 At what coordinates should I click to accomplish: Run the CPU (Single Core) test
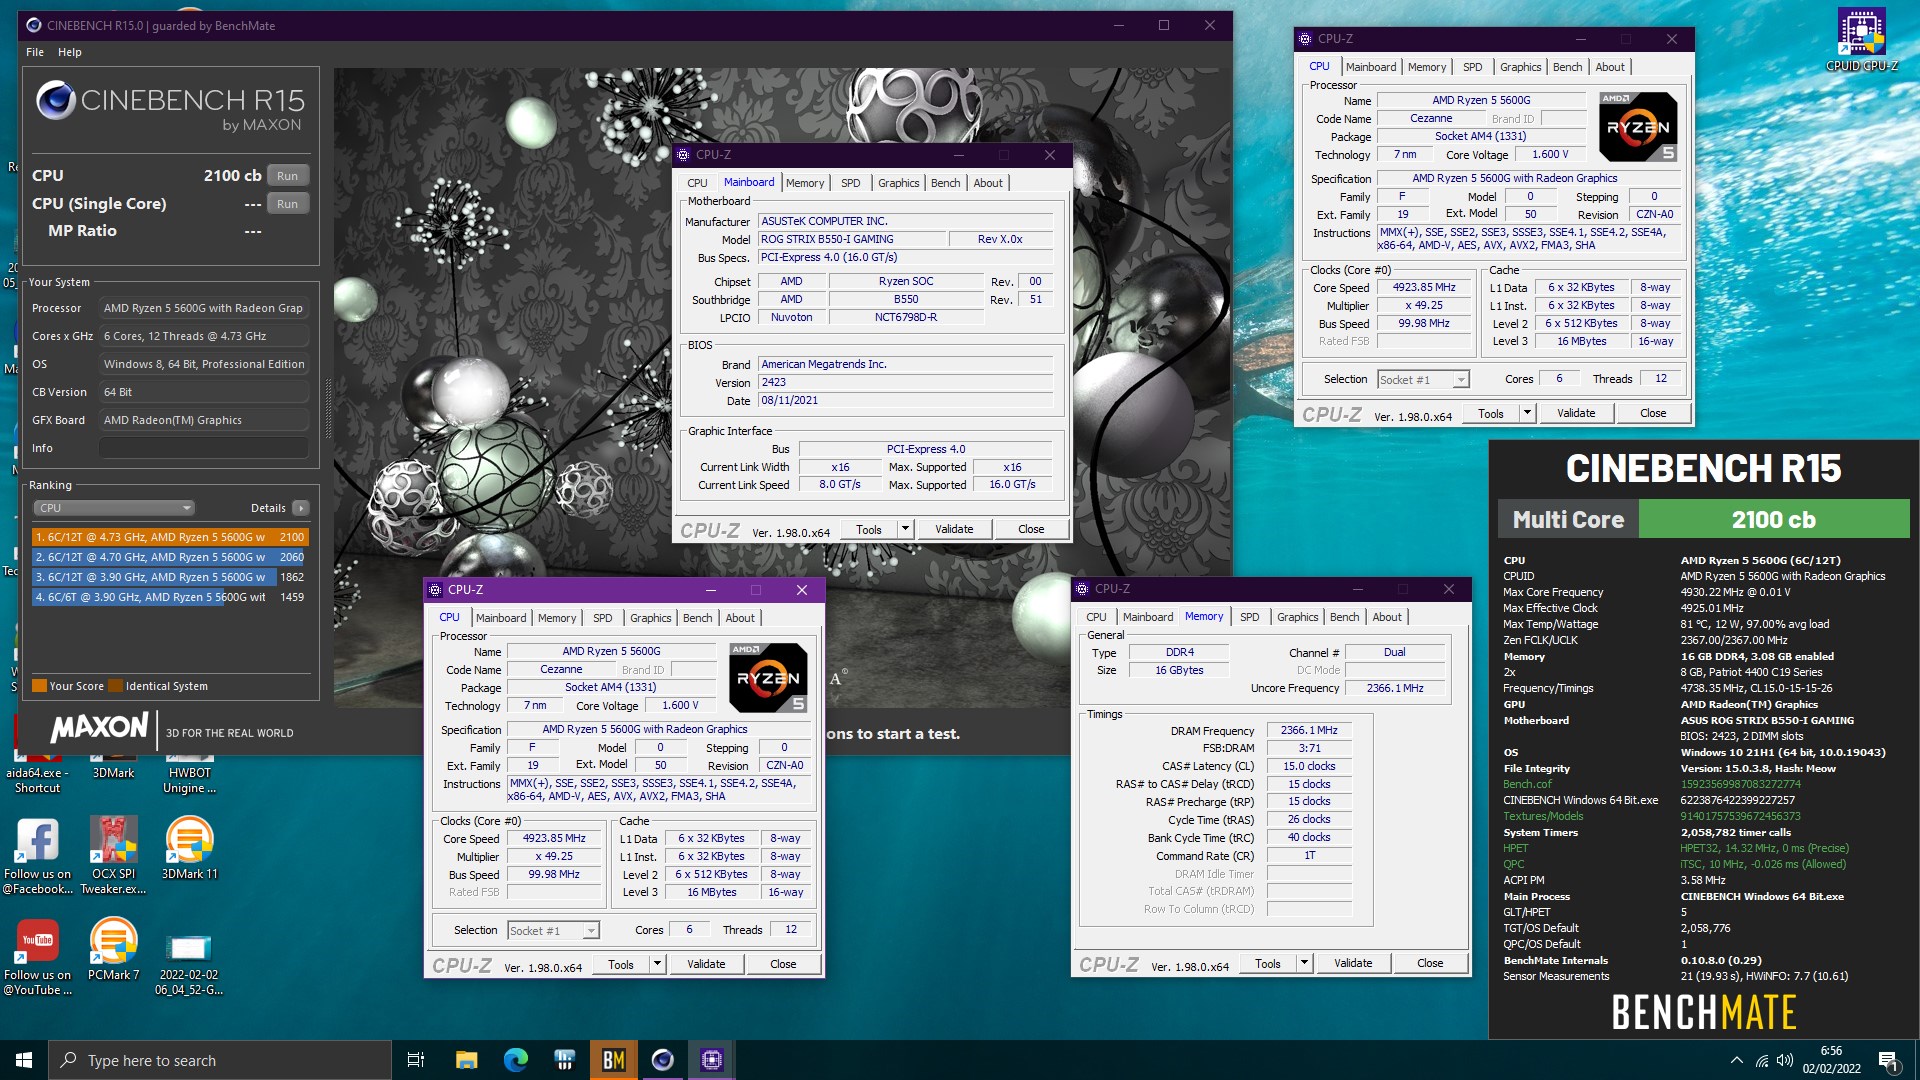(287, 203)
